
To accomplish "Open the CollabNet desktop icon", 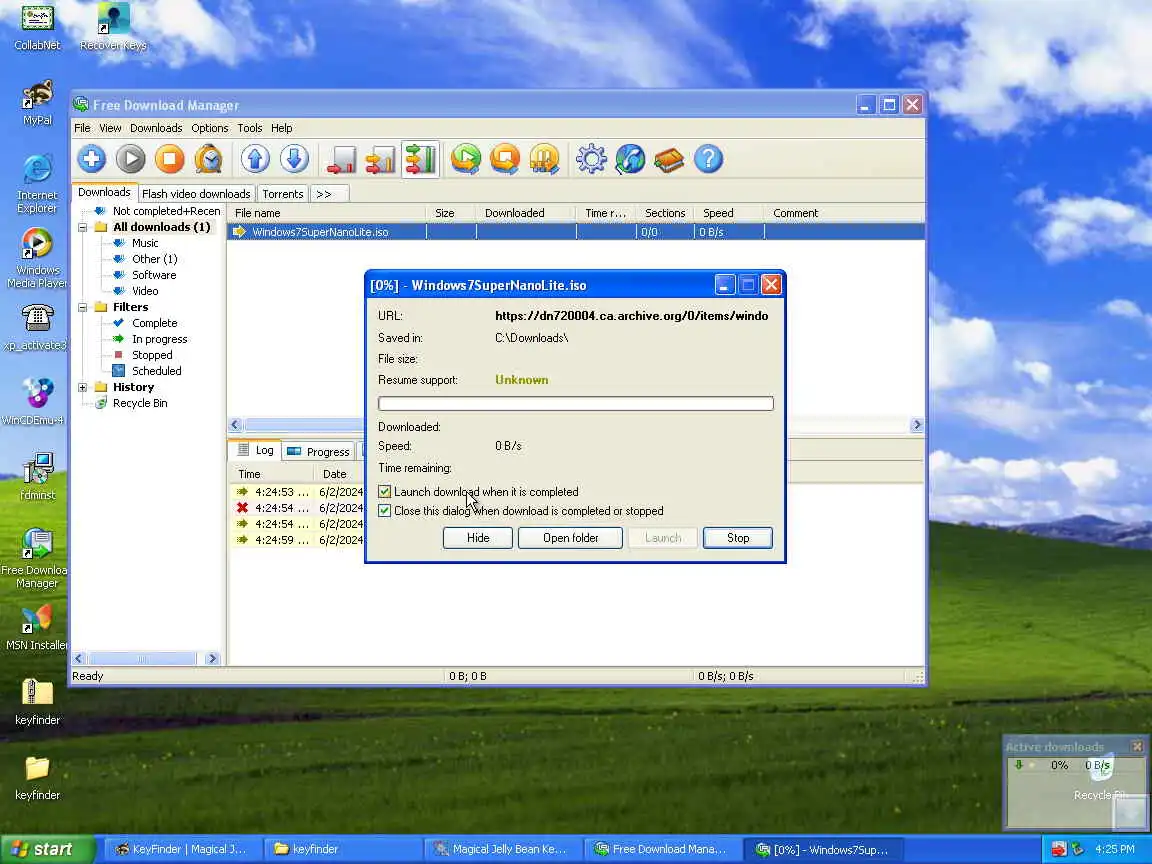I will coord(37,28).
